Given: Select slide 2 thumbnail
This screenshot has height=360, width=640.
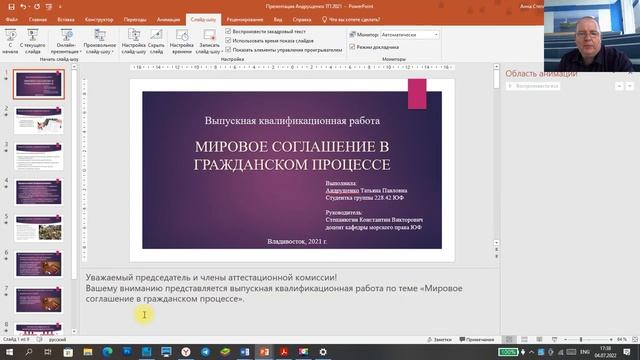Looking at the screenshot, I should [x=39, y=120].
